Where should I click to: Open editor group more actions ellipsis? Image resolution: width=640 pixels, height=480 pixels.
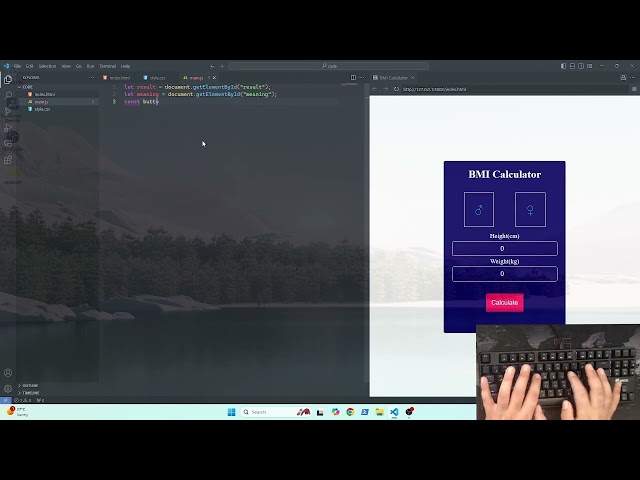[362, 78]
